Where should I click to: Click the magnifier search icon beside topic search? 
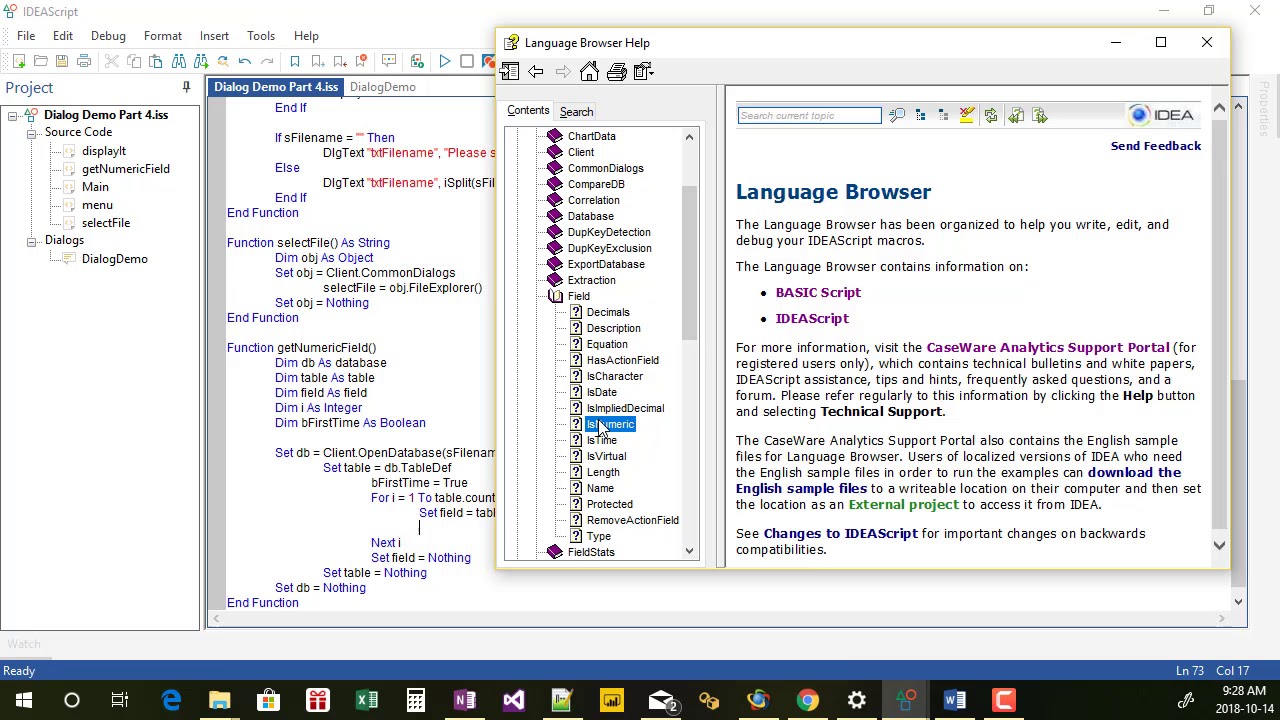897,116
